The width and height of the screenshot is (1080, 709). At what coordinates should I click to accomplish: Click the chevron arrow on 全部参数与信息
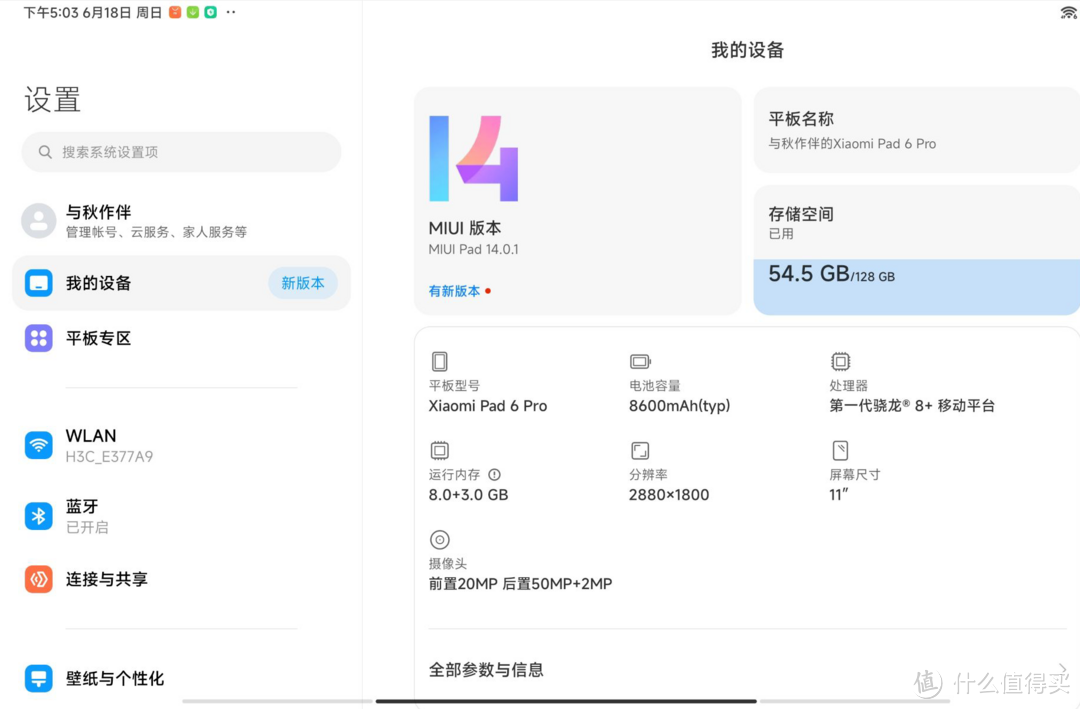[x=1063, y=668]
